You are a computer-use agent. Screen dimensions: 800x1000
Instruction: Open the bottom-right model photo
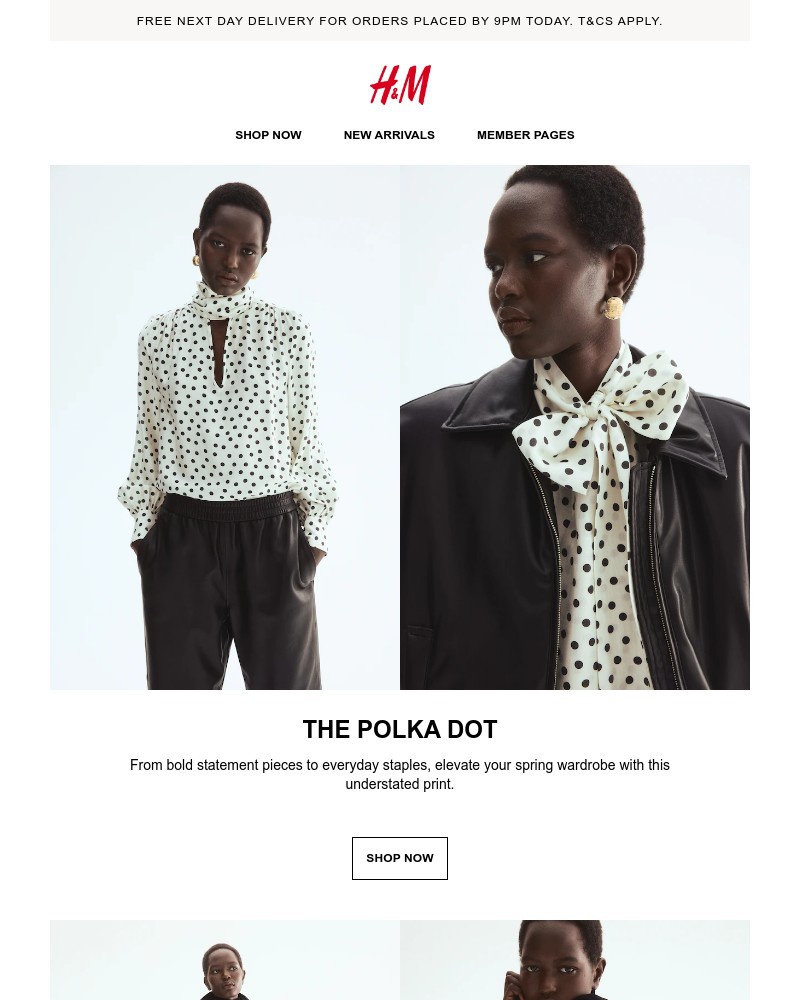(x=575, y=960)
